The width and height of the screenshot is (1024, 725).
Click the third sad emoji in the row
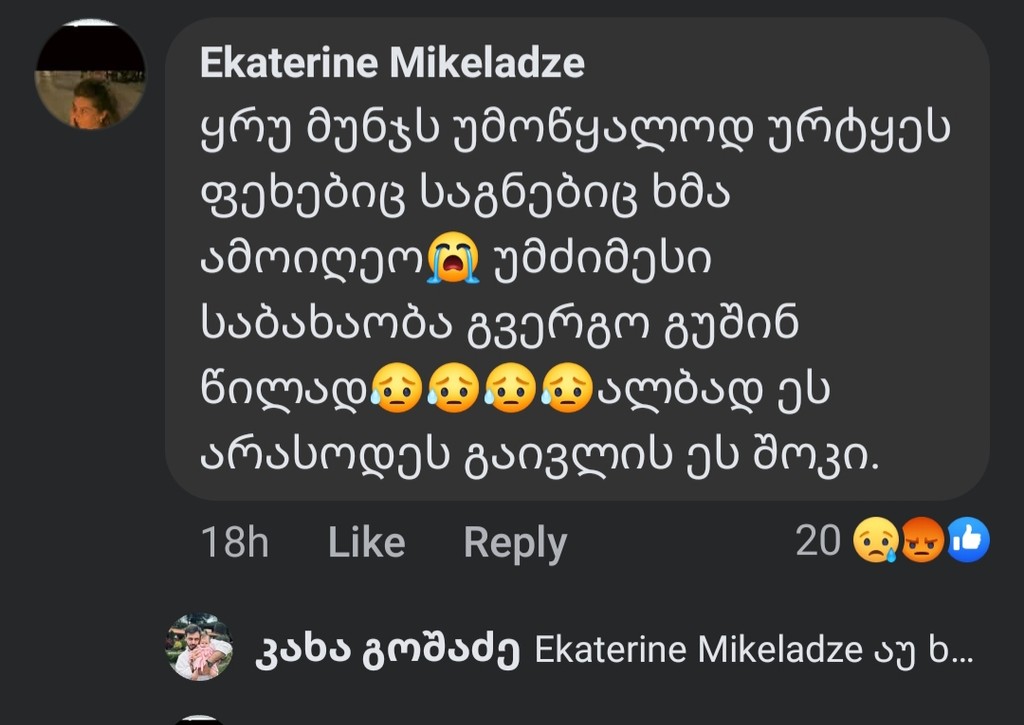click(x=509, y=389)
